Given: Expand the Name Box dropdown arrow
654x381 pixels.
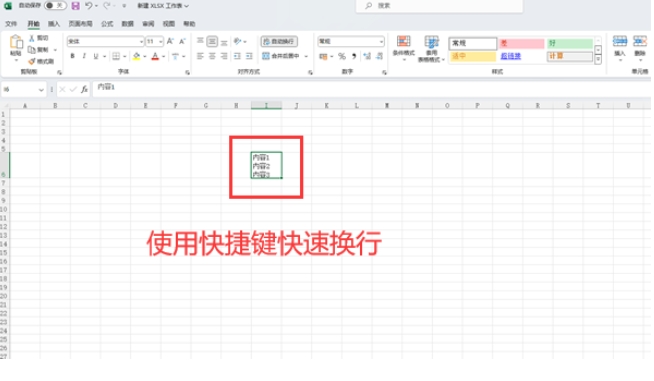Looking at the screenshot, I should coord(41,90).
